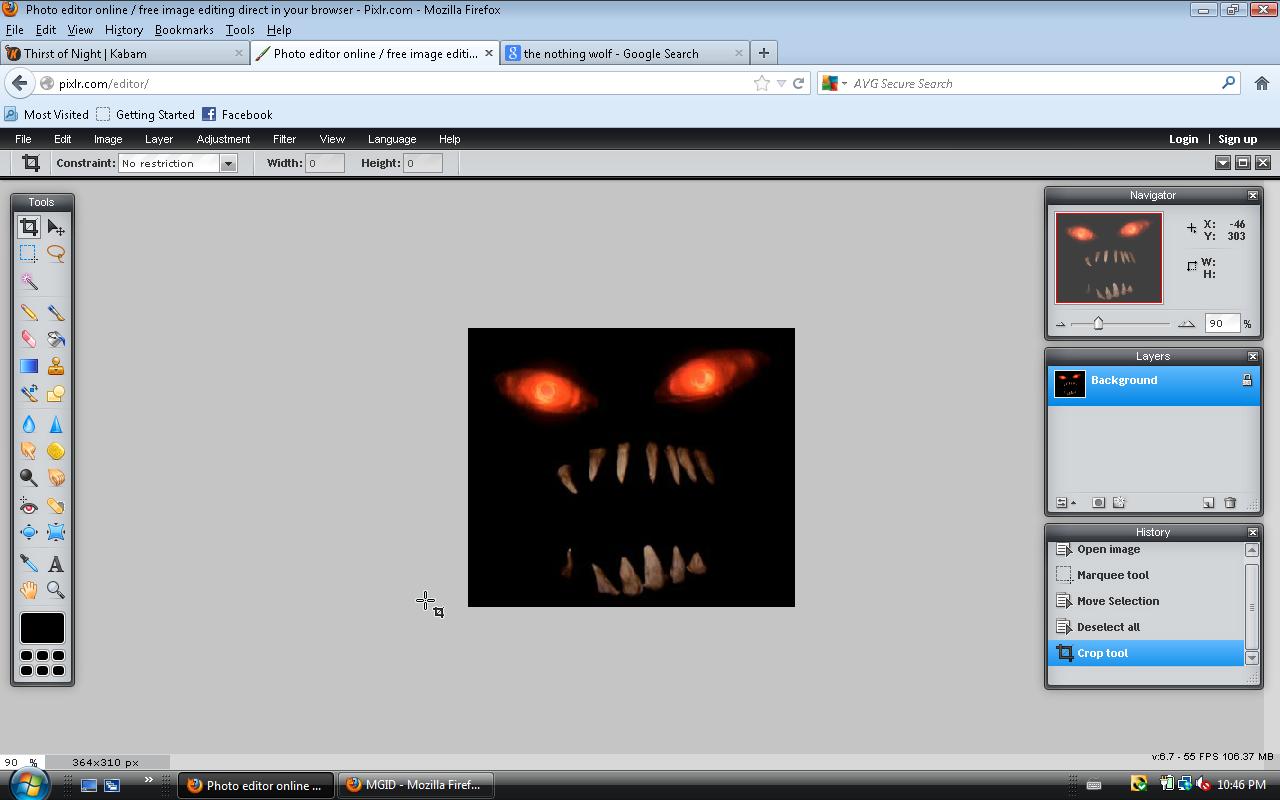Select the Gradient tool
Viewport: 1280px width, 800px height.
(29, 367)
